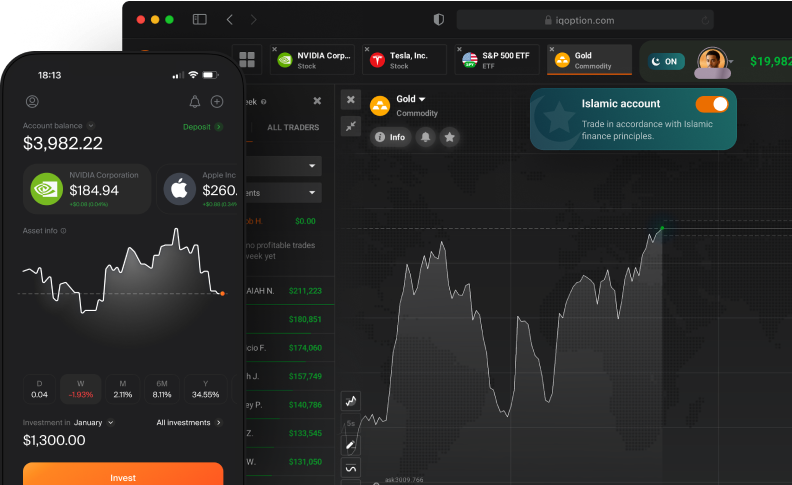Open the Deposit link on phone

[x=202, y=127]
